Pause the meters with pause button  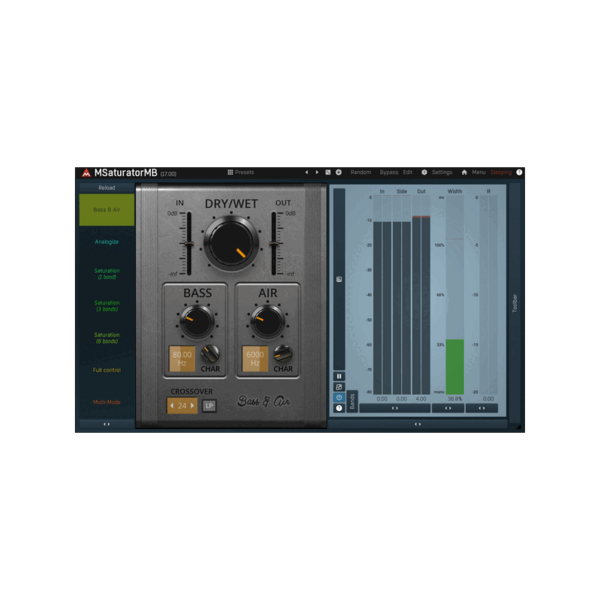coord(339,377)
